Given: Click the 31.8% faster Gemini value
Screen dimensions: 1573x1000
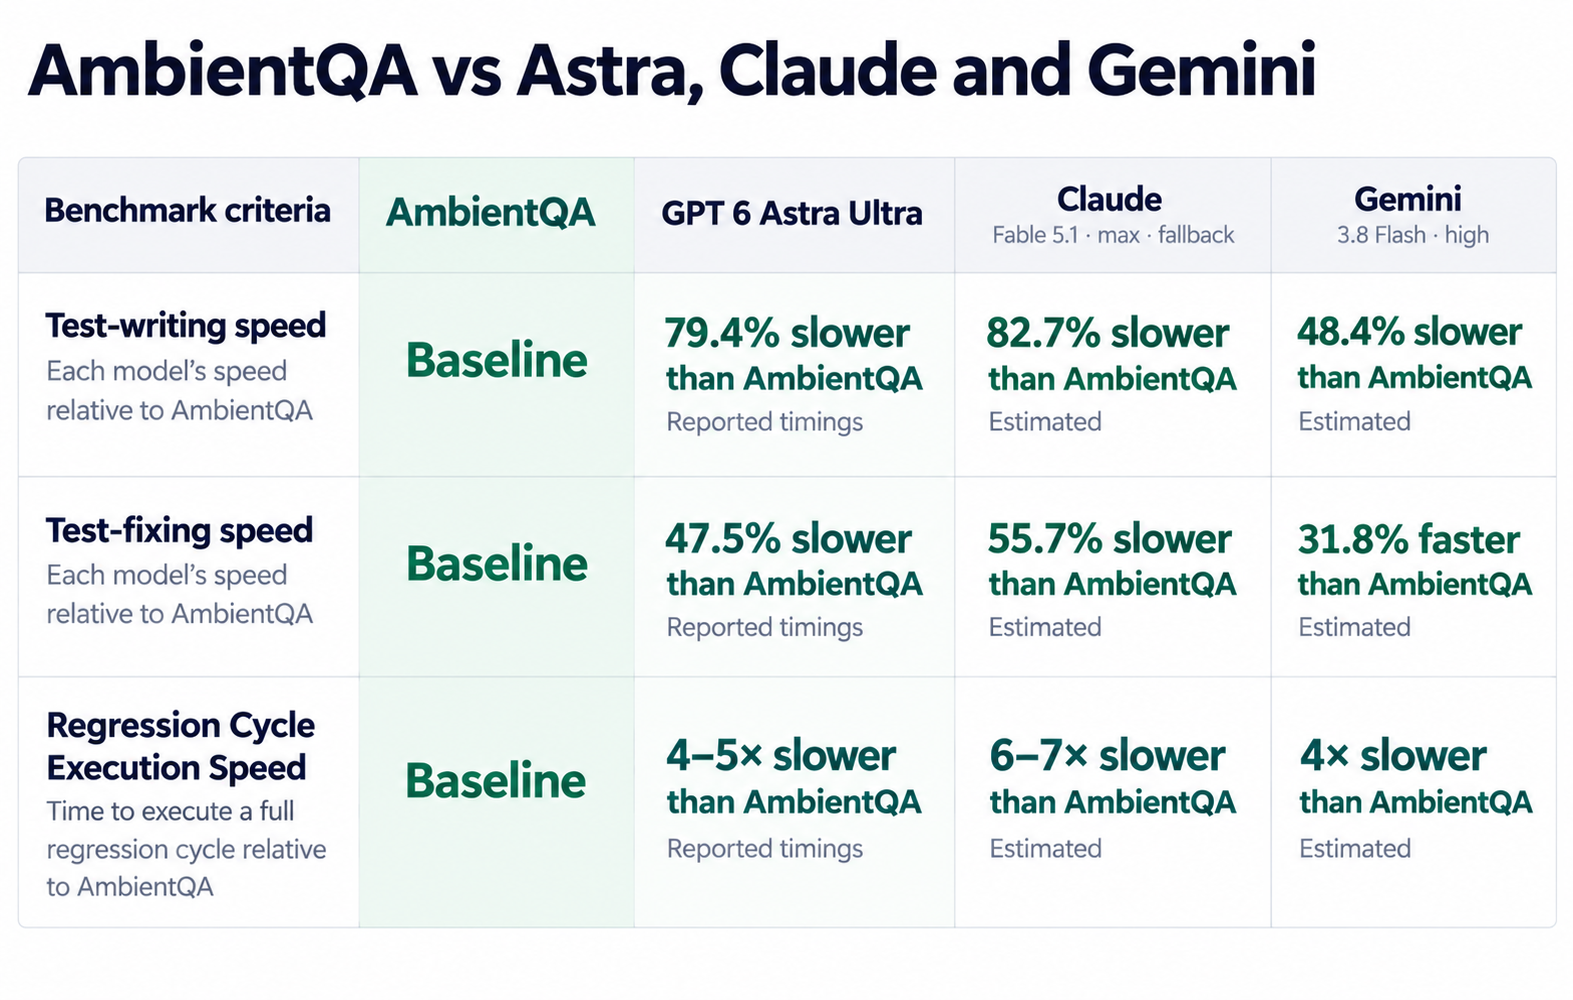Looking at the screenshot, I should (1409, 540).
